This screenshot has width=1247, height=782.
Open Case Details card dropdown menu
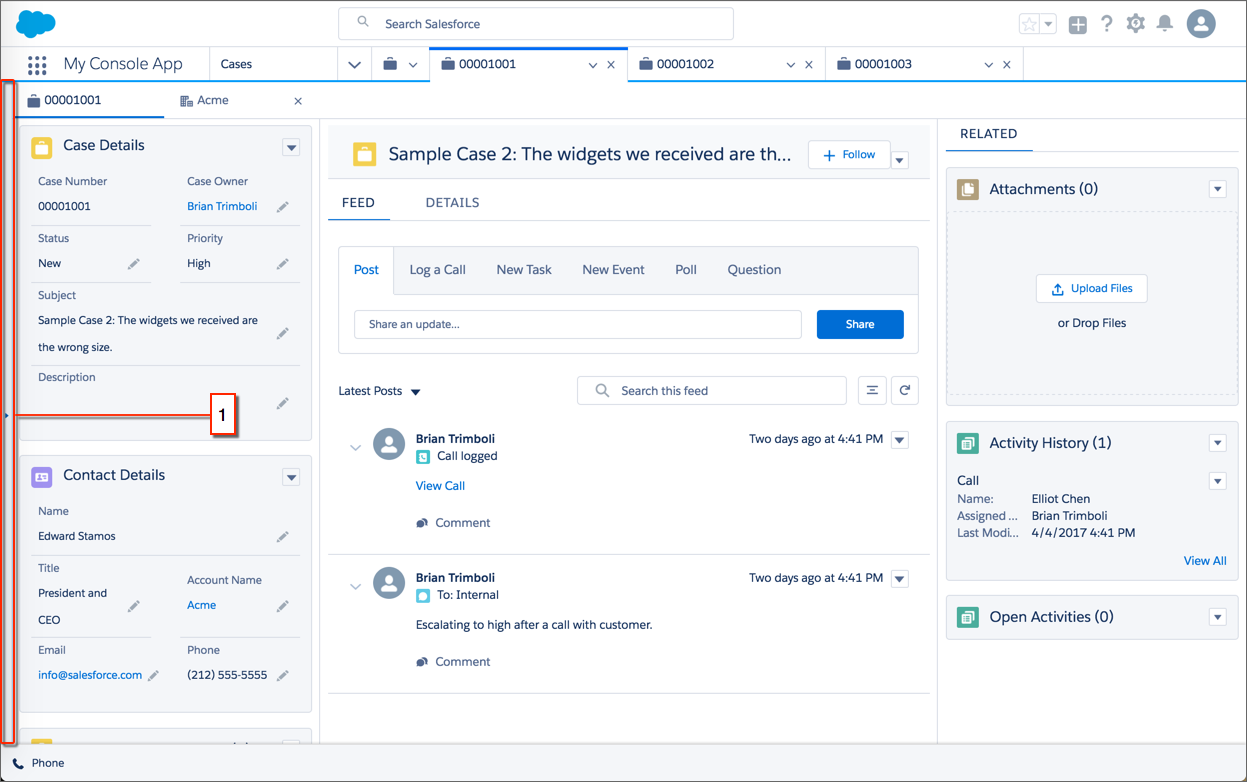(291, 147)
